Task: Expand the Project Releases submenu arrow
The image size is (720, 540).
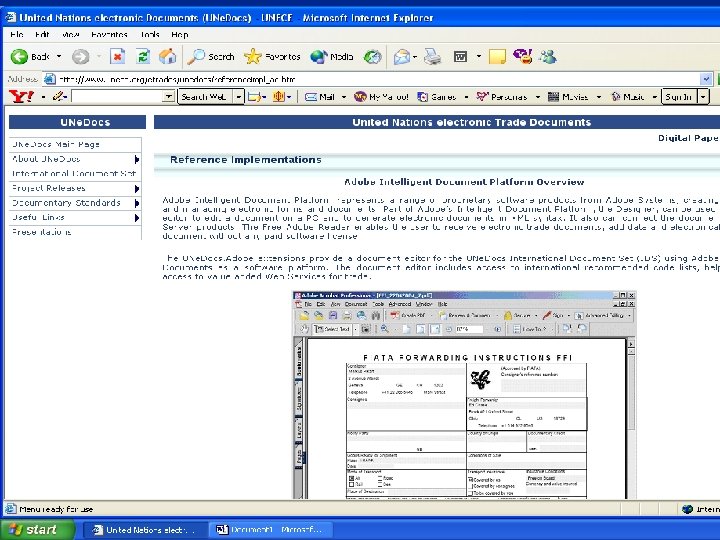Action: click(136, 189)
